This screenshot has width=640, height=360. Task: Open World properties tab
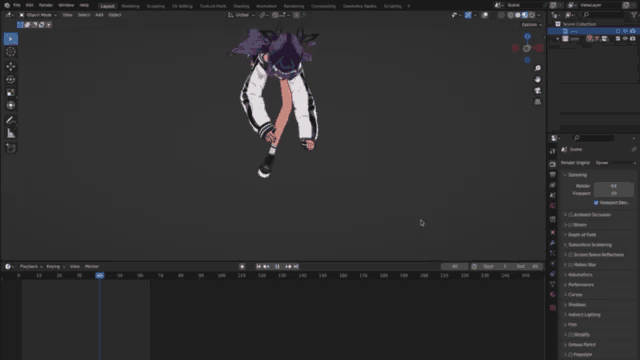[x=553, y=206]
